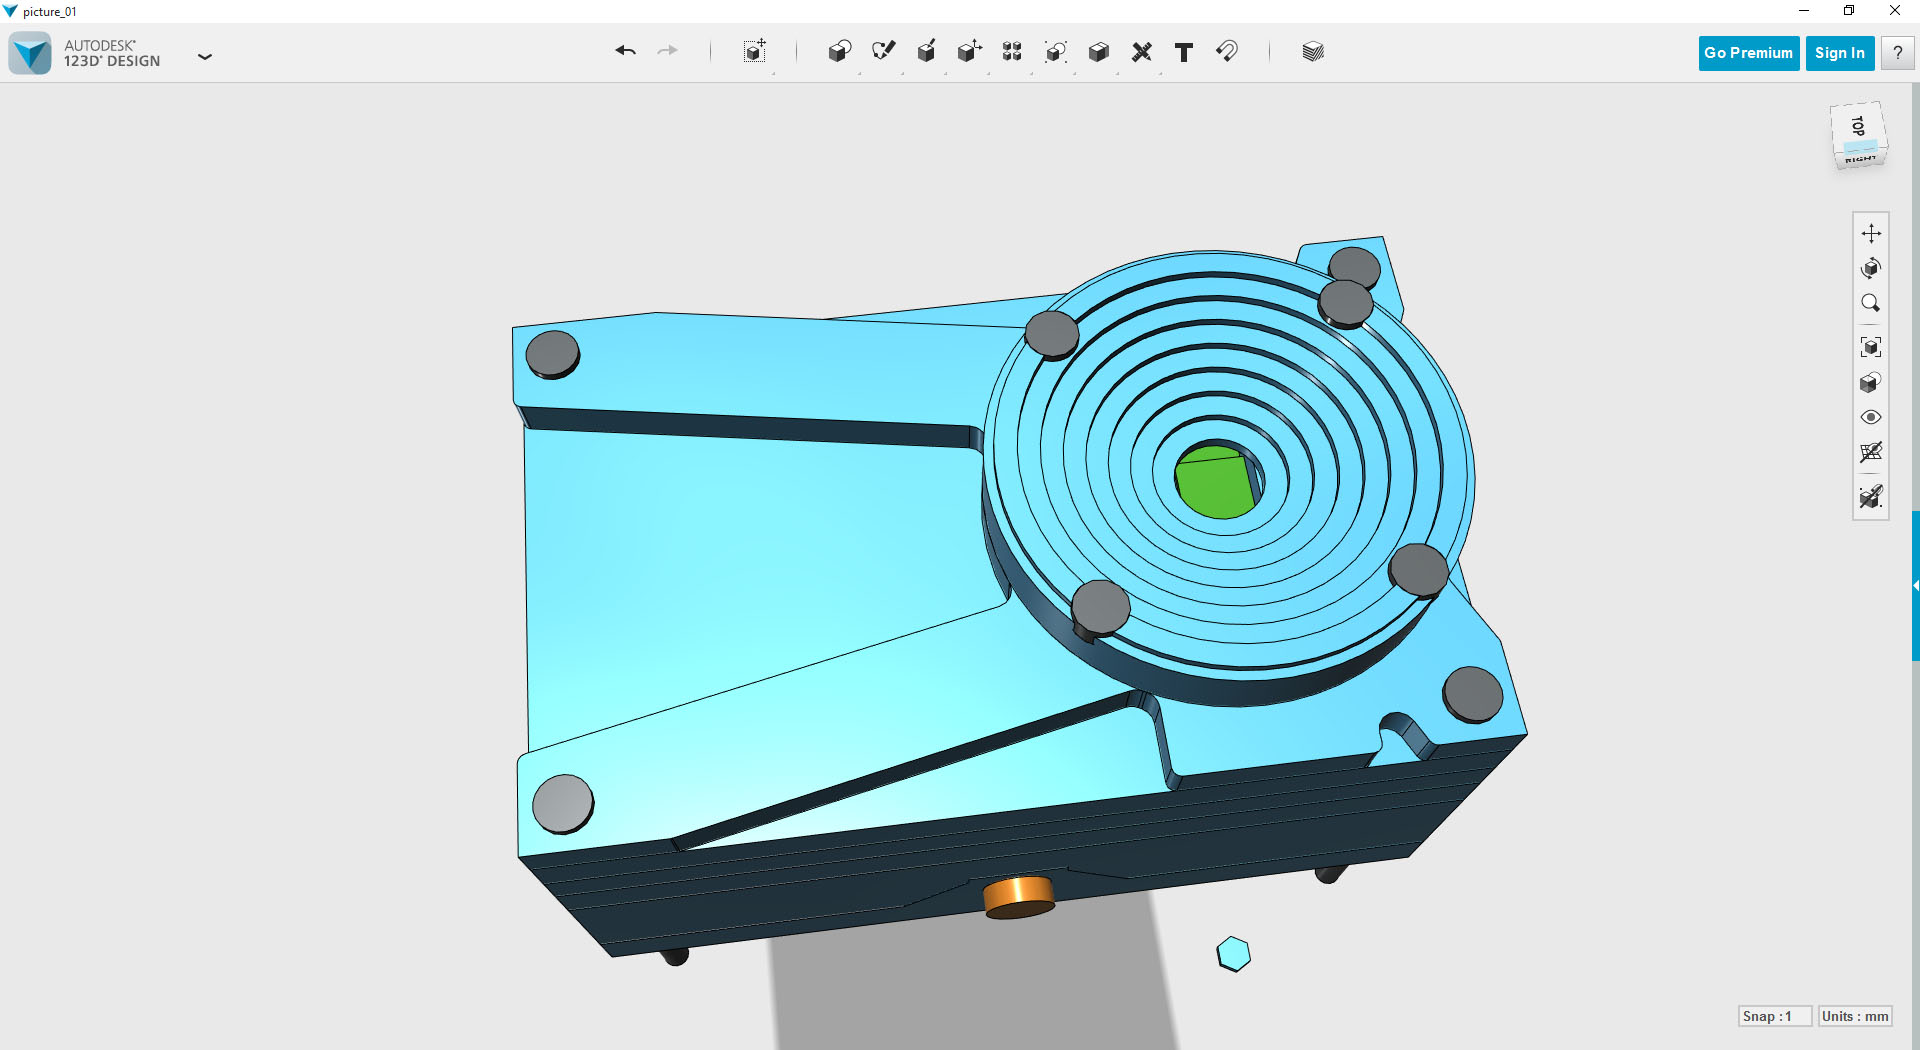
Task: Click the RIGHT face of view cube
Action: click(1861, 158)
